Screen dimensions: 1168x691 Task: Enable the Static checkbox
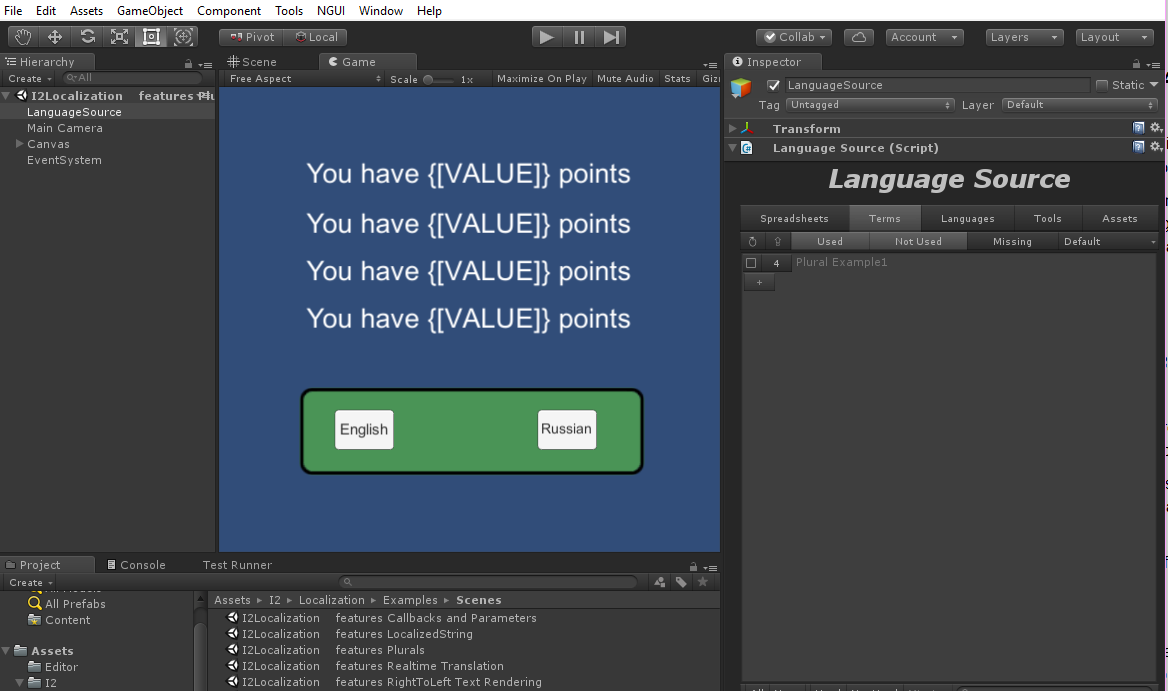1102,85
